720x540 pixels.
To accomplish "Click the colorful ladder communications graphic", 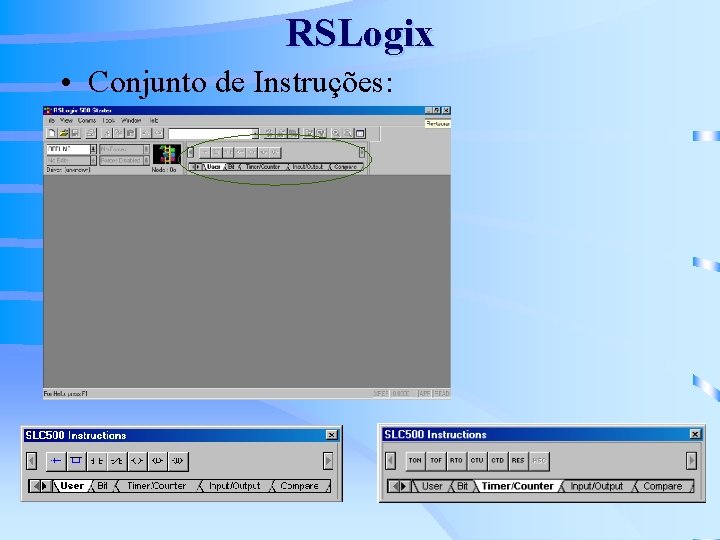I will (x=167, y=154).
